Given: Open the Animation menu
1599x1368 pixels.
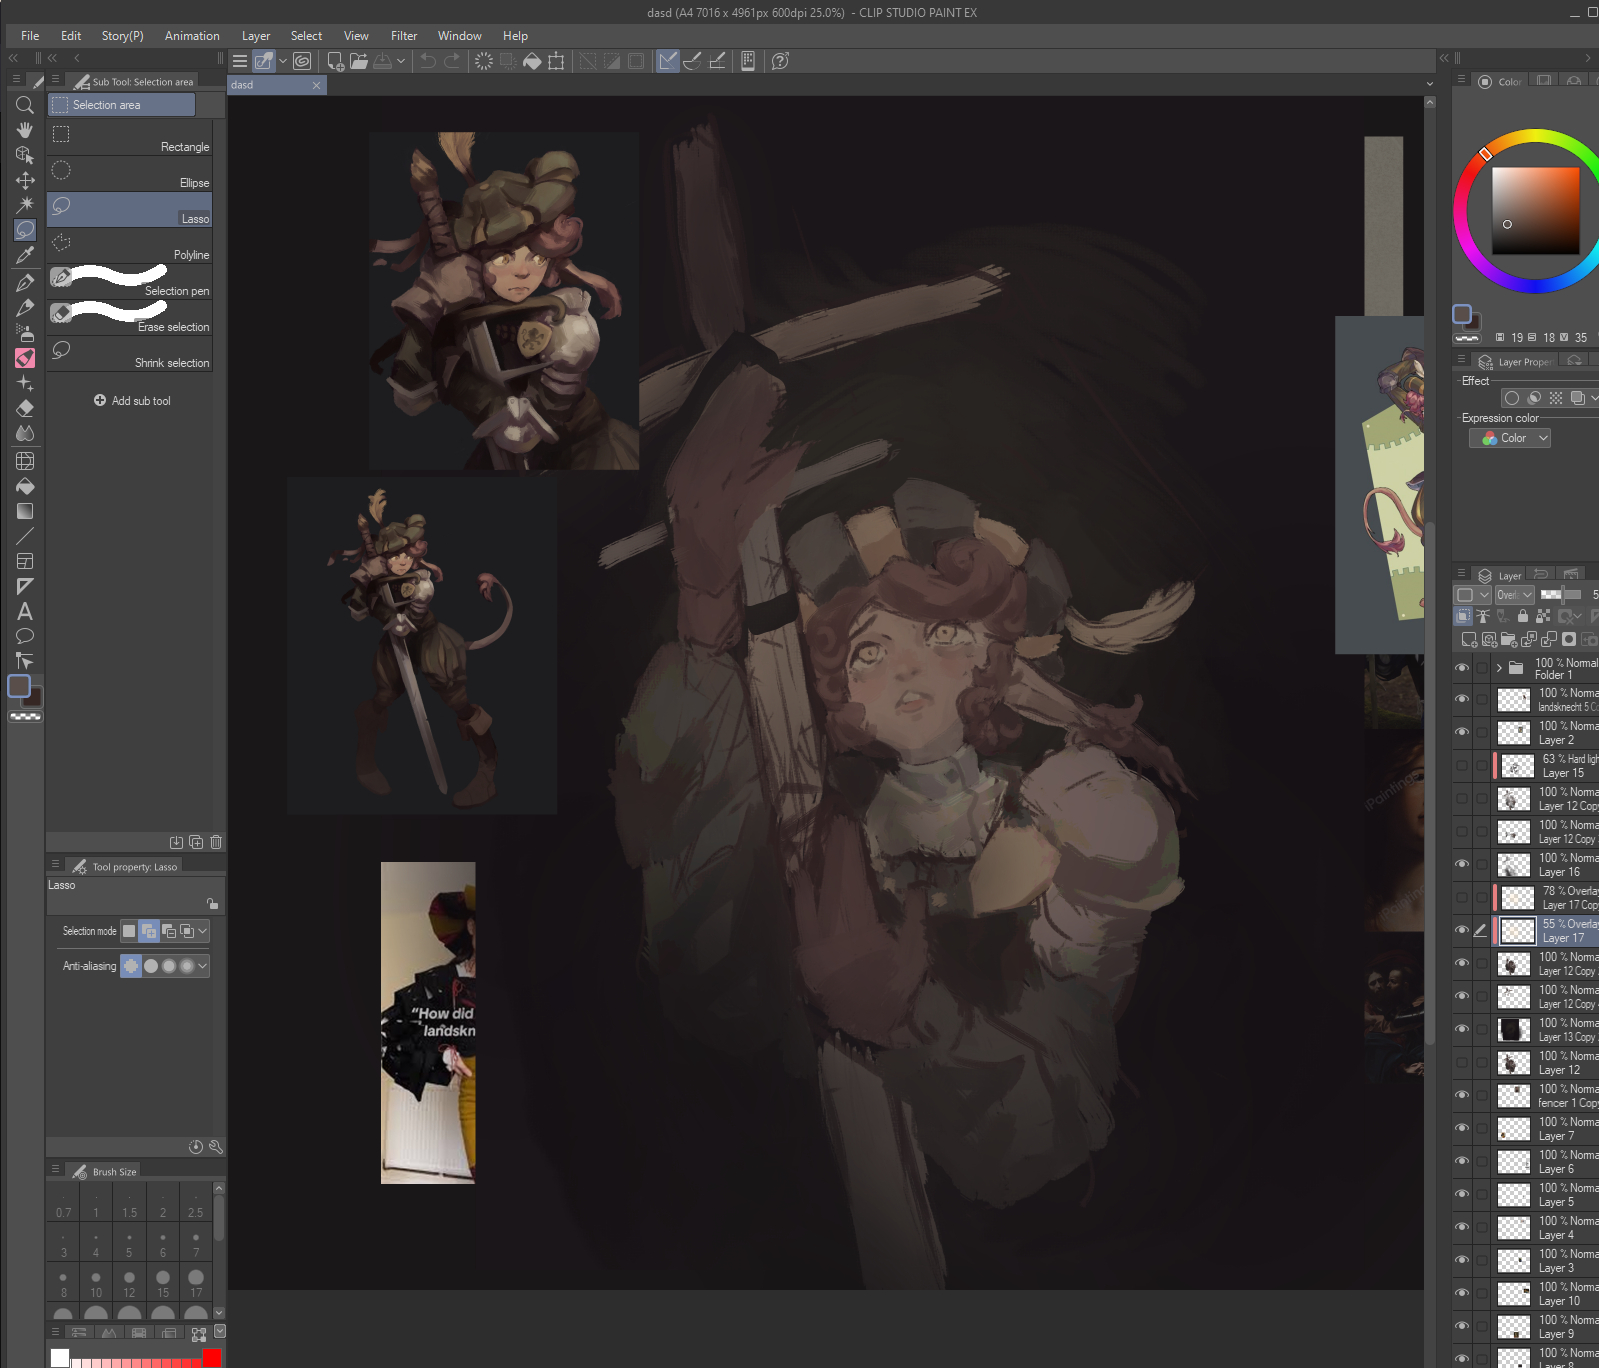Looking at the screenshot, I should tap(192, 36).
